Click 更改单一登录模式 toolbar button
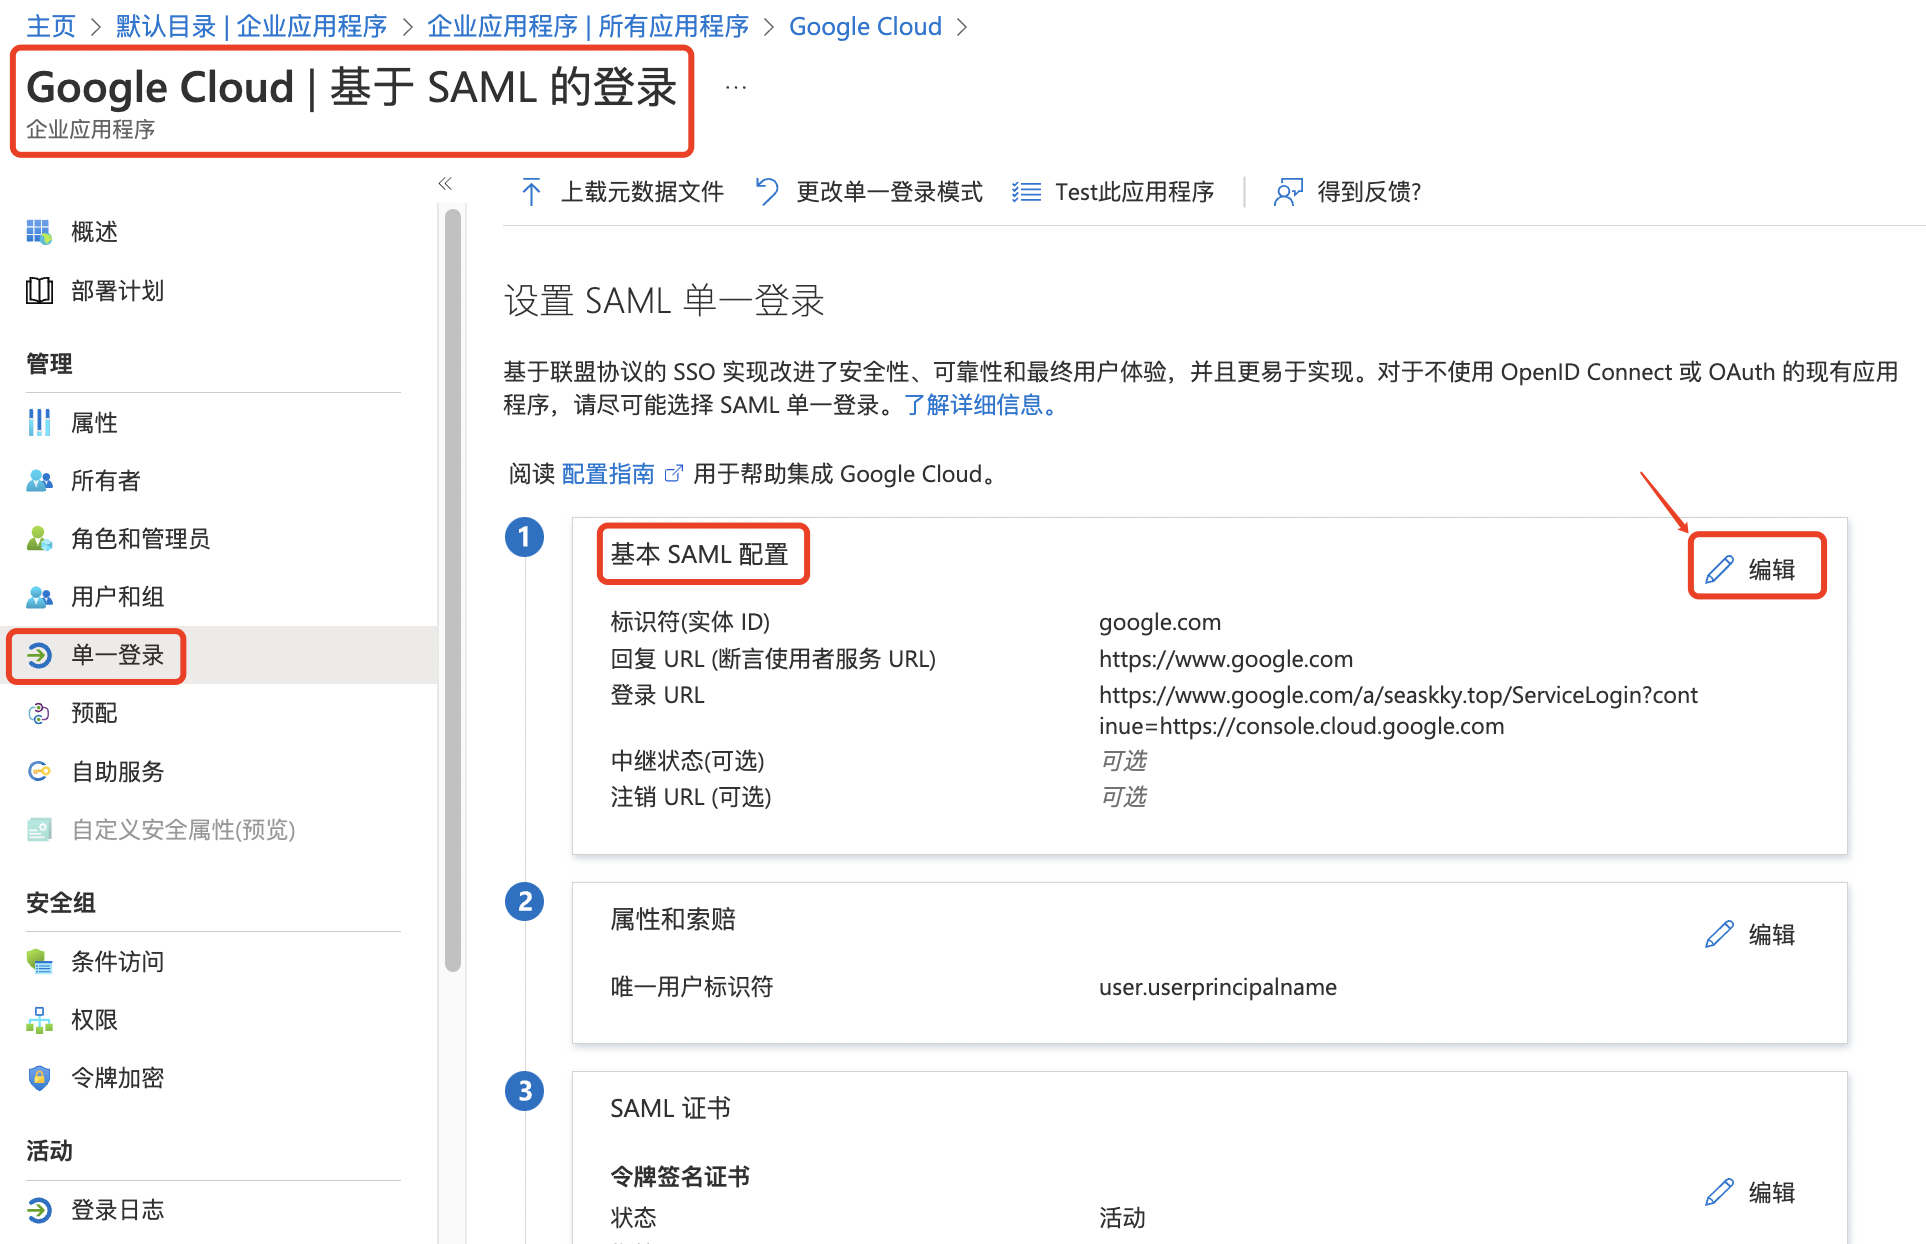Viewport: 1926px width, 1244px height. tap(868, 192)
